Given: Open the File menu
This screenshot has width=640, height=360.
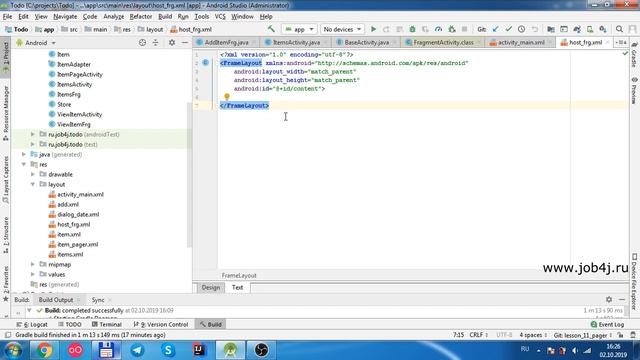Looking at the screenshot, I should point(7,17).
